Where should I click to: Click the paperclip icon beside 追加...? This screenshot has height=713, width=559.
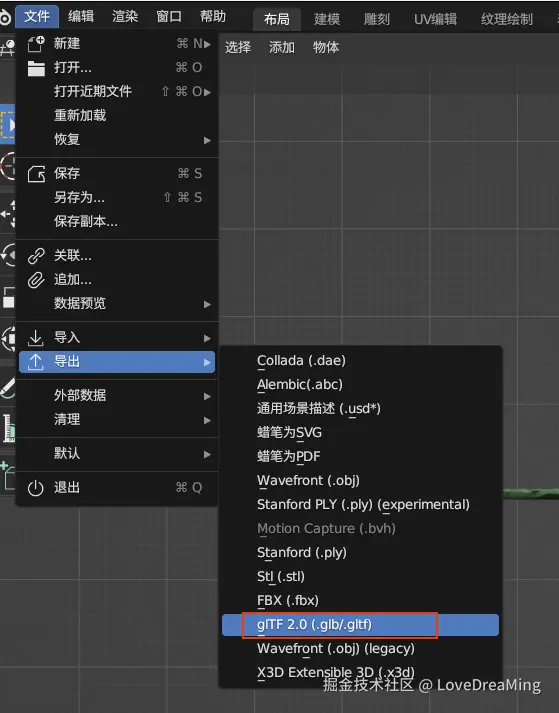point(36,280)
